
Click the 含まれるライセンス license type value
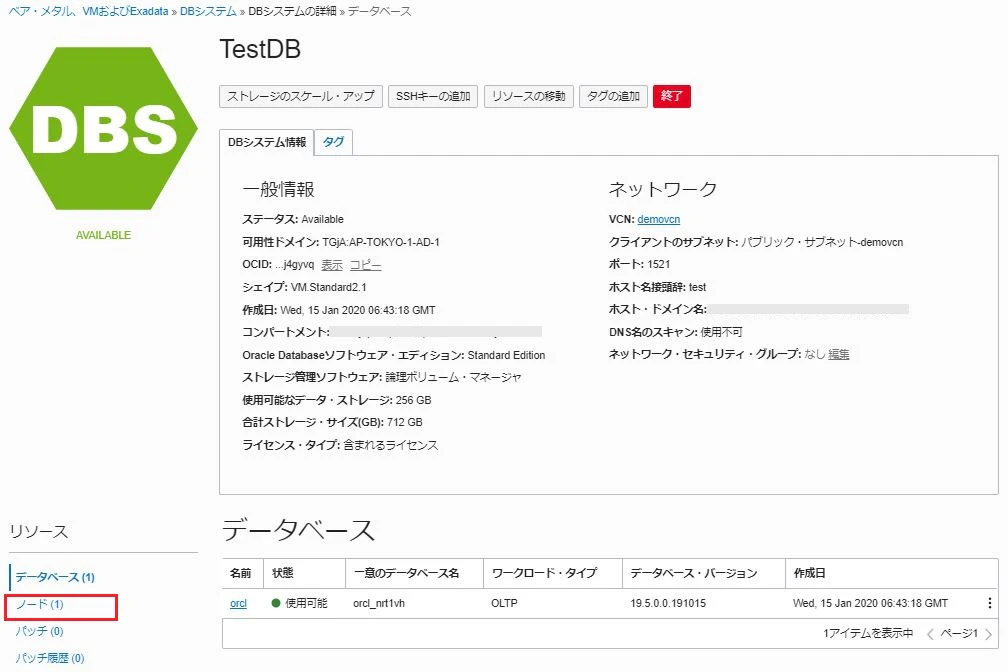point(390,445)
